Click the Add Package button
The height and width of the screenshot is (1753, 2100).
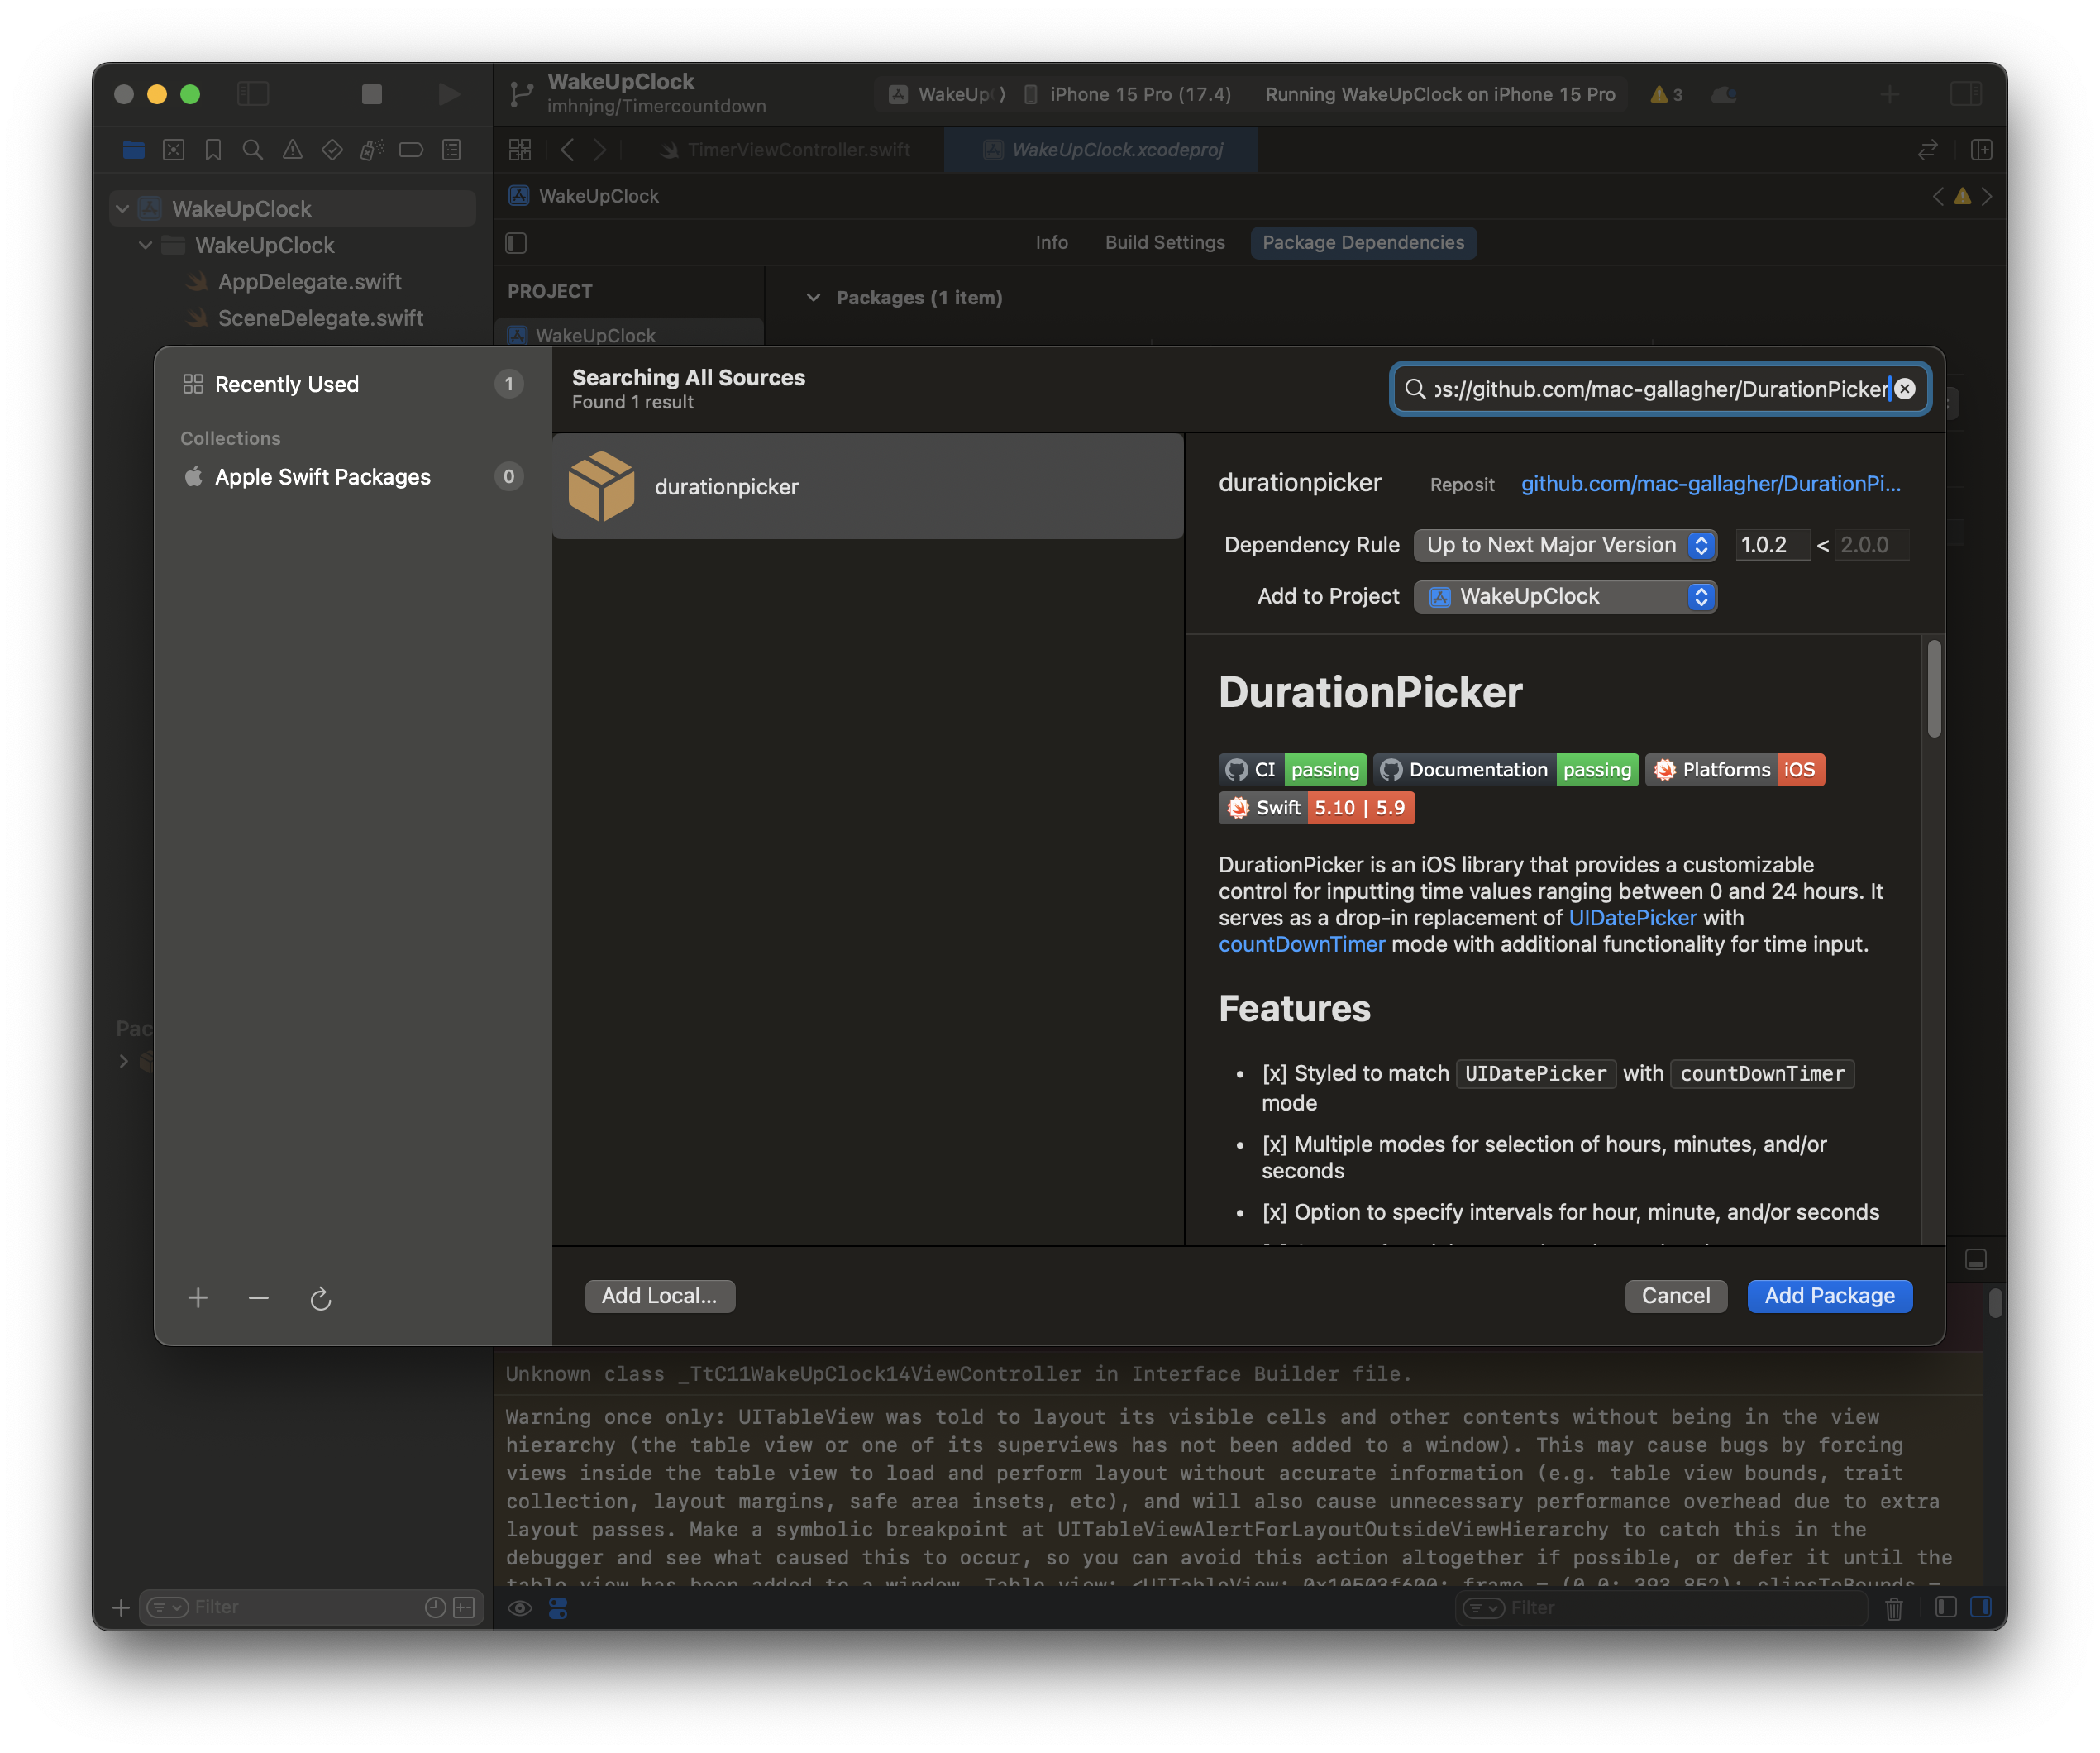click(x=1829, y=1296)
